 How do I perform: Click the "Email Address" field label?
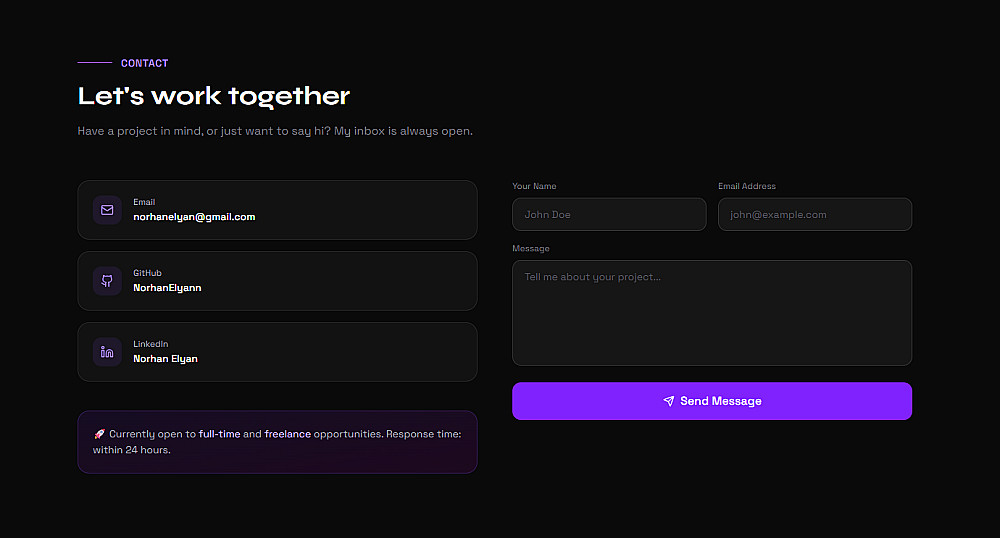pos(746,186)
